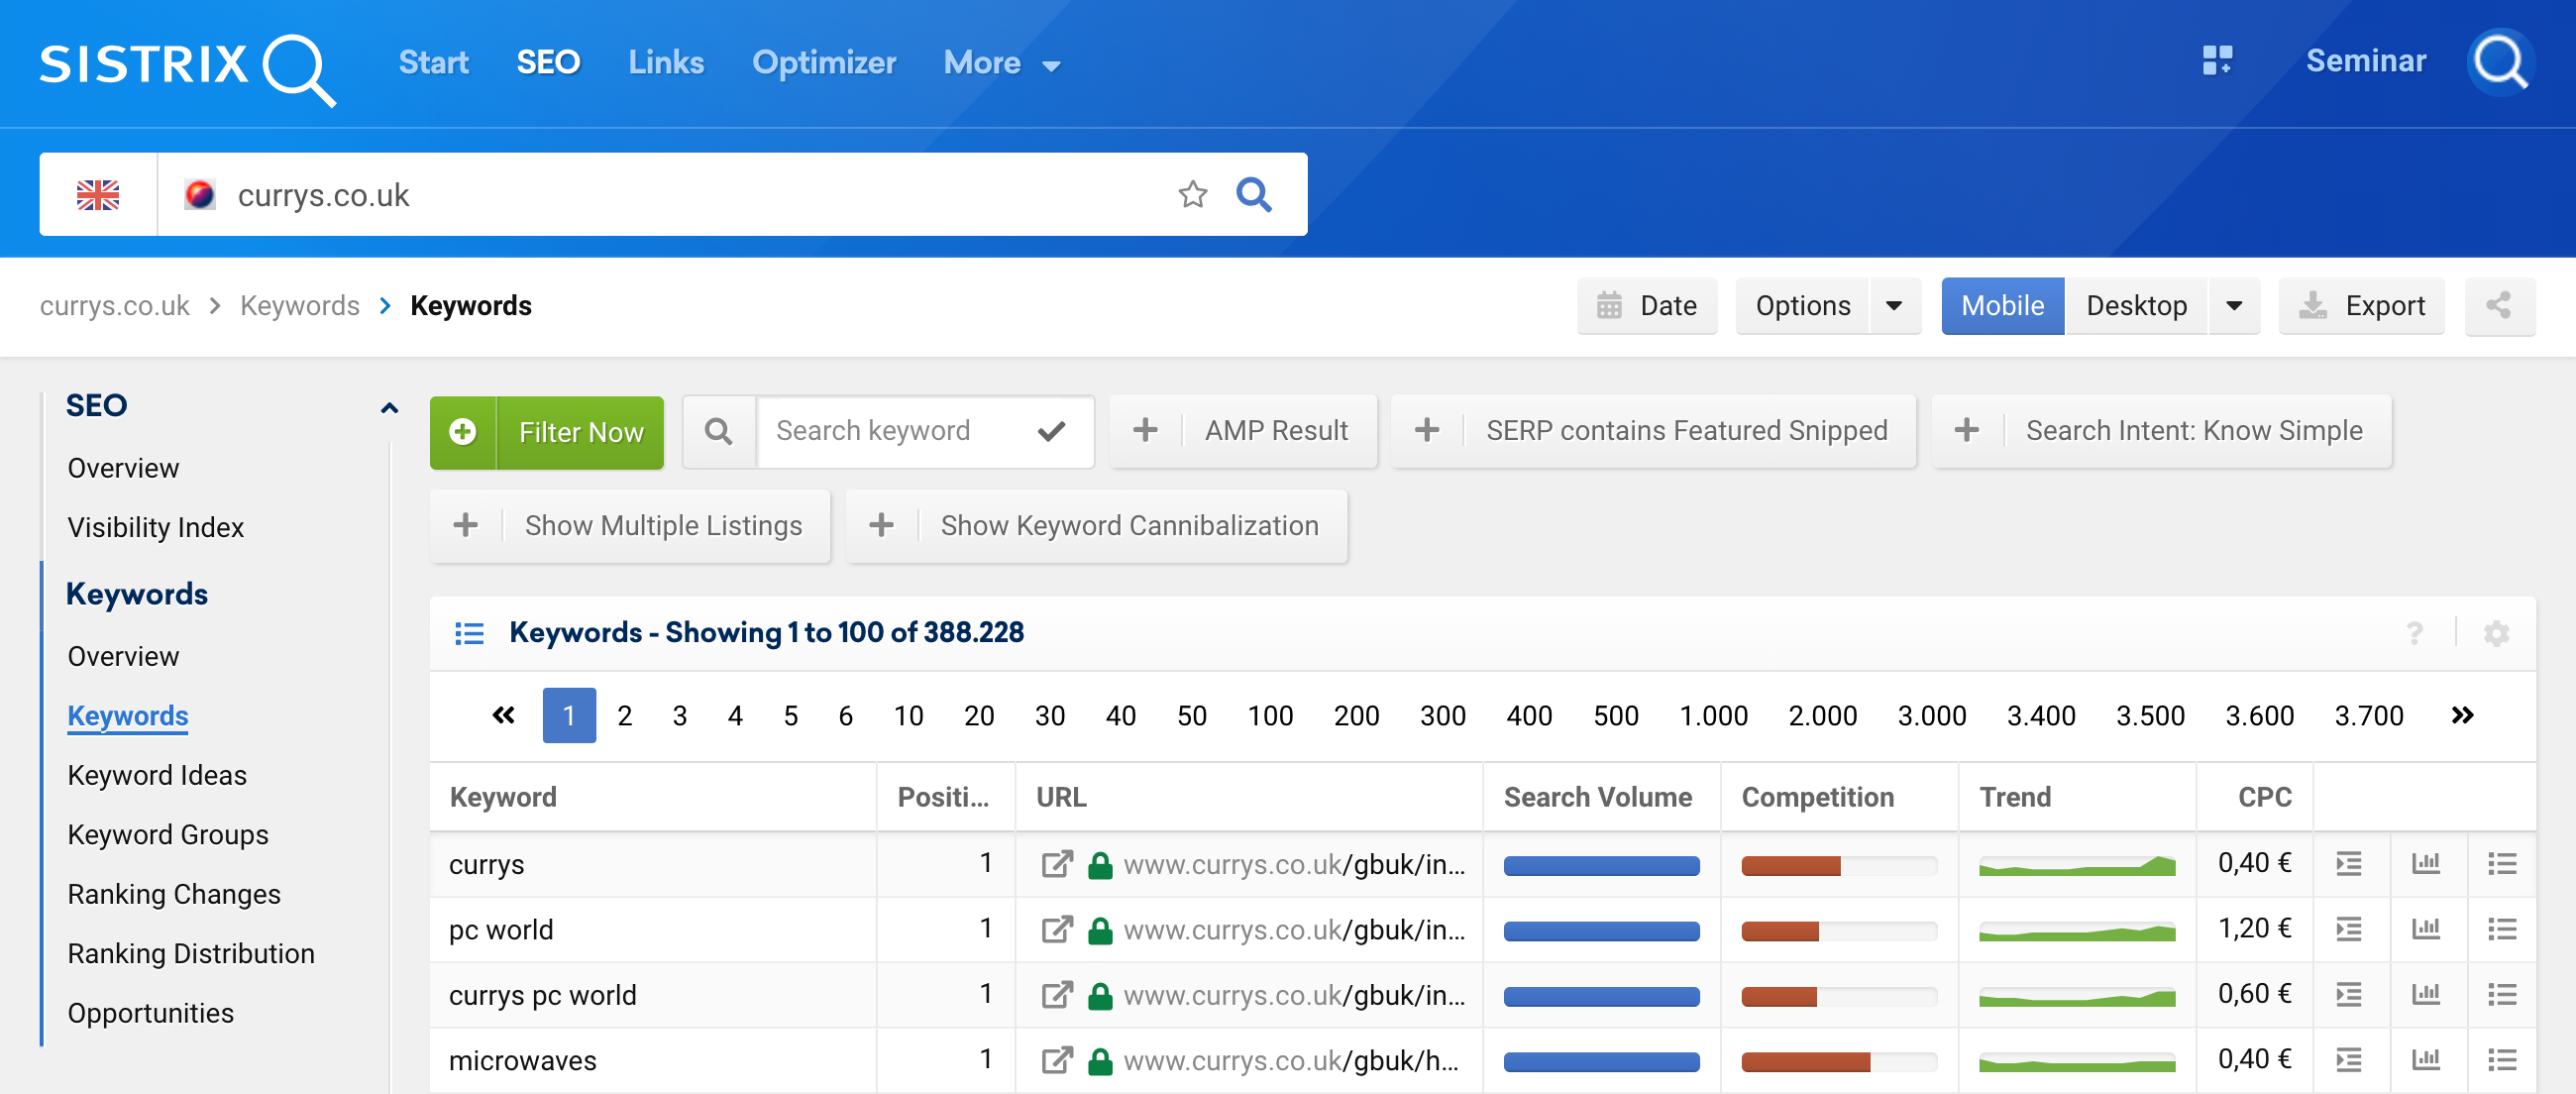The width and height of the screenshot is (2576, 1094).
Task: Click the star favorite icon in search bar
Action: tap(1192, 194)
